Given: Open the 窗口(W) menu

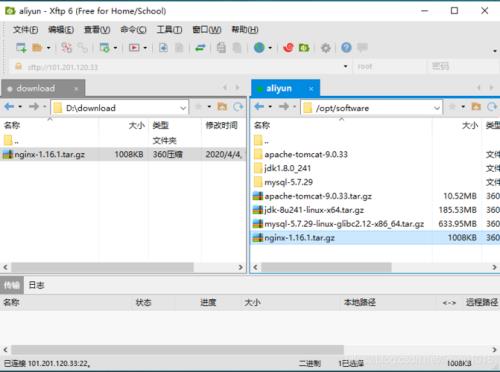Looking at the screenshot, I should tap(207, 30).
